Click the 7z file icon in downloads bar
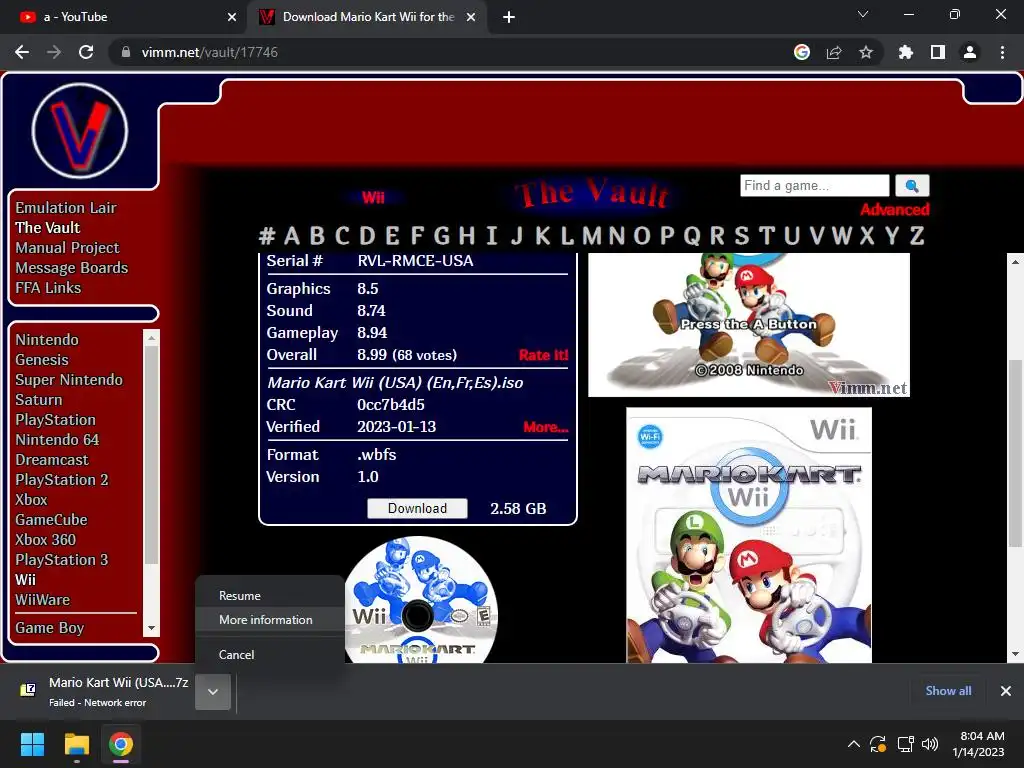Image resolution: width=1024 pixels, height=768 pixels. pos(28,690)
